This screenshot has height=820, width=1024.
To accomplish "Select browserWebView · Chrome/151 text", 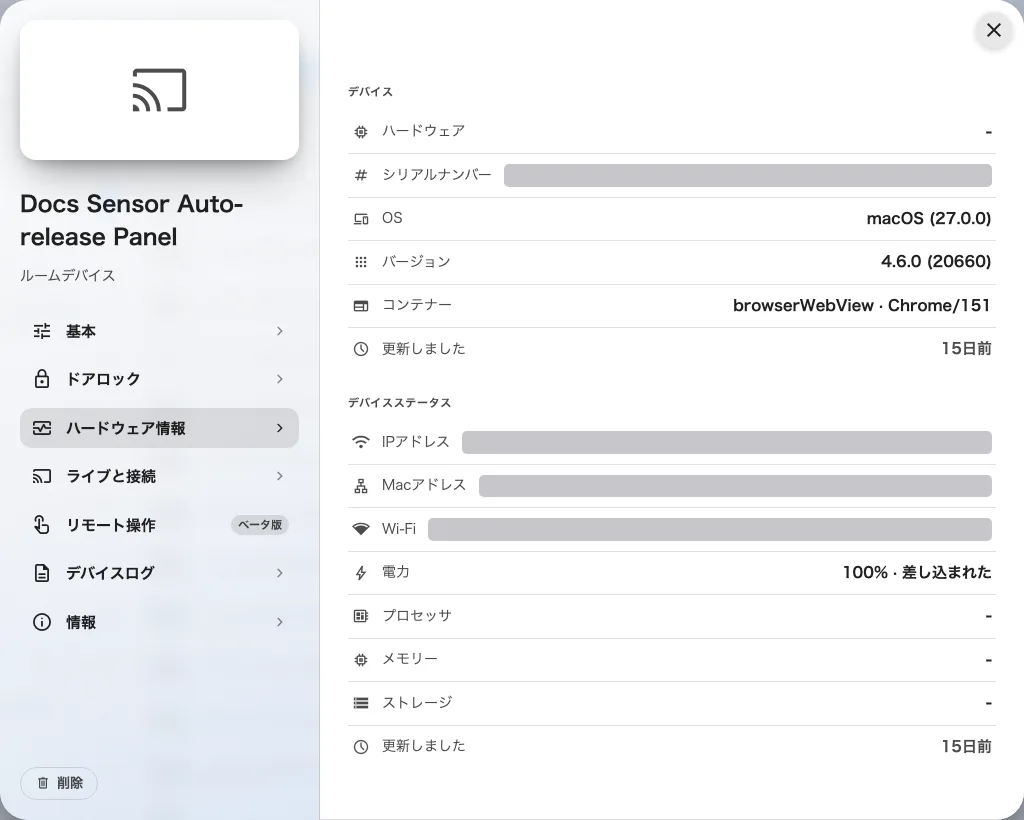I will point(862,306).
